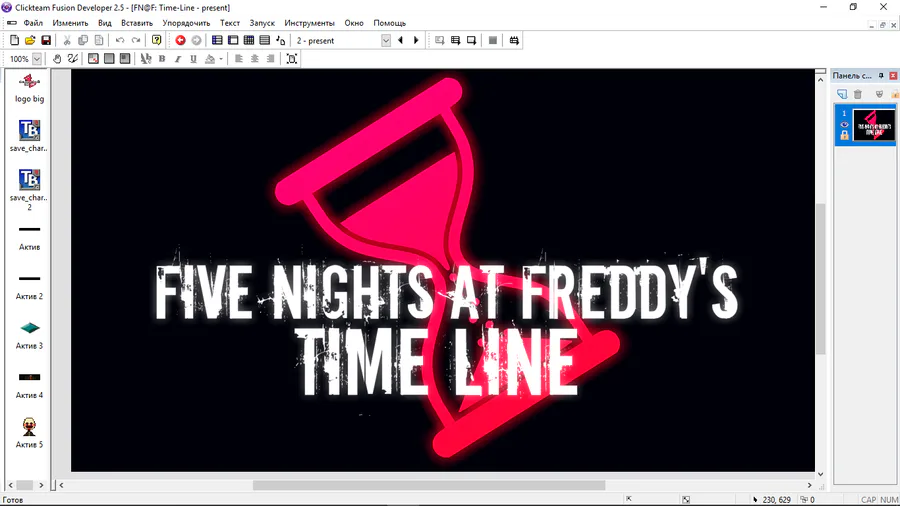Delete layer with trash icon

tap(858, 94)
